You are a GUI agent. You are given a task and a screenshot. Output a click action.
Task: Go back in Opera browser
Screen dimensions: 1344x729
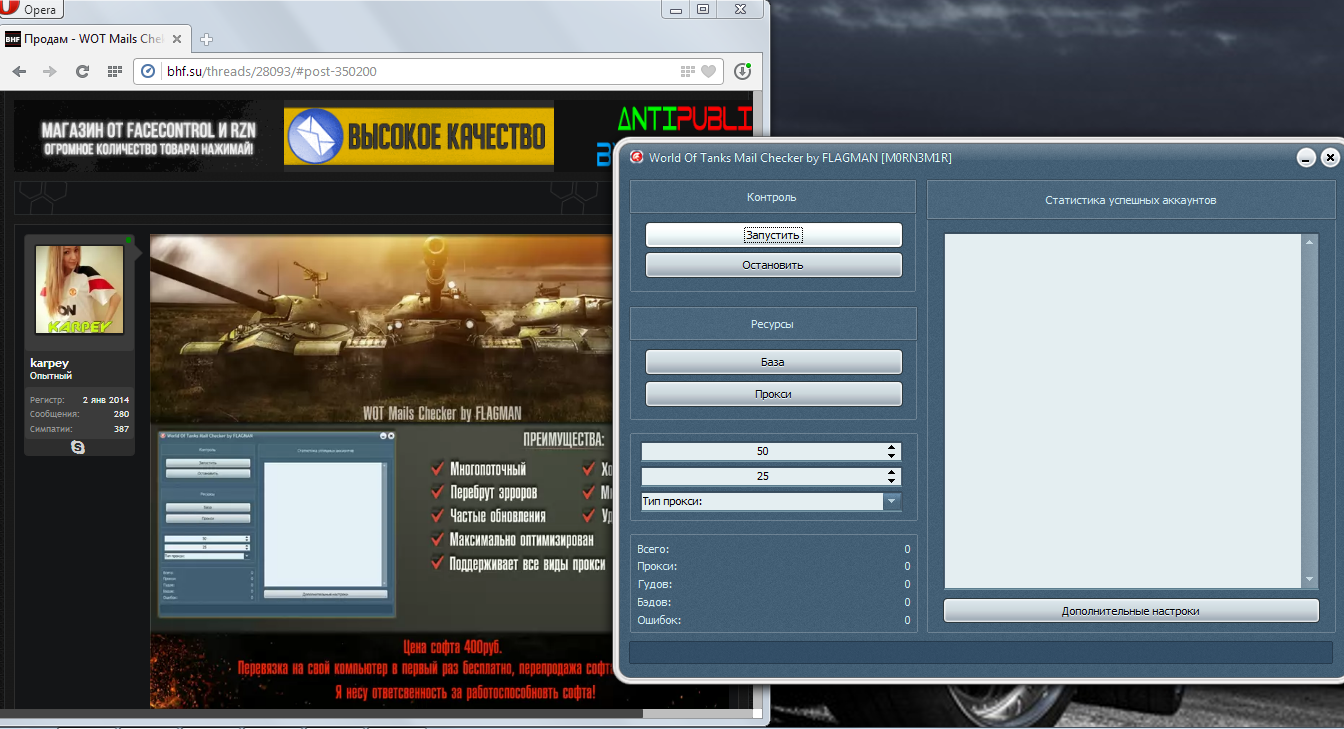coord(19,71)
